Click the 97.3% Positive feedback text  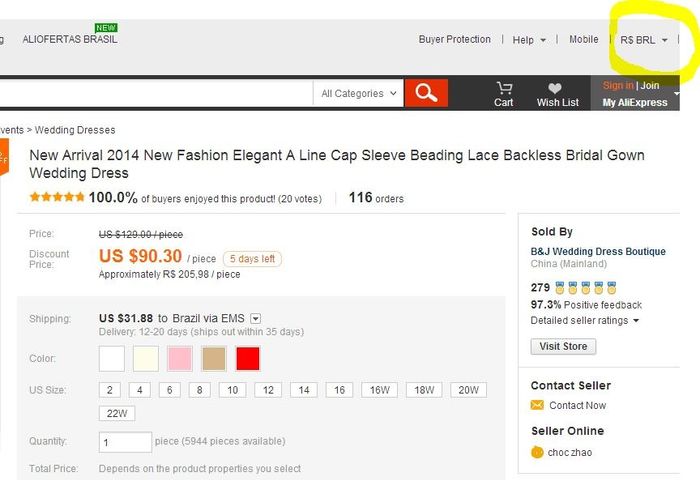click(586, 305)
